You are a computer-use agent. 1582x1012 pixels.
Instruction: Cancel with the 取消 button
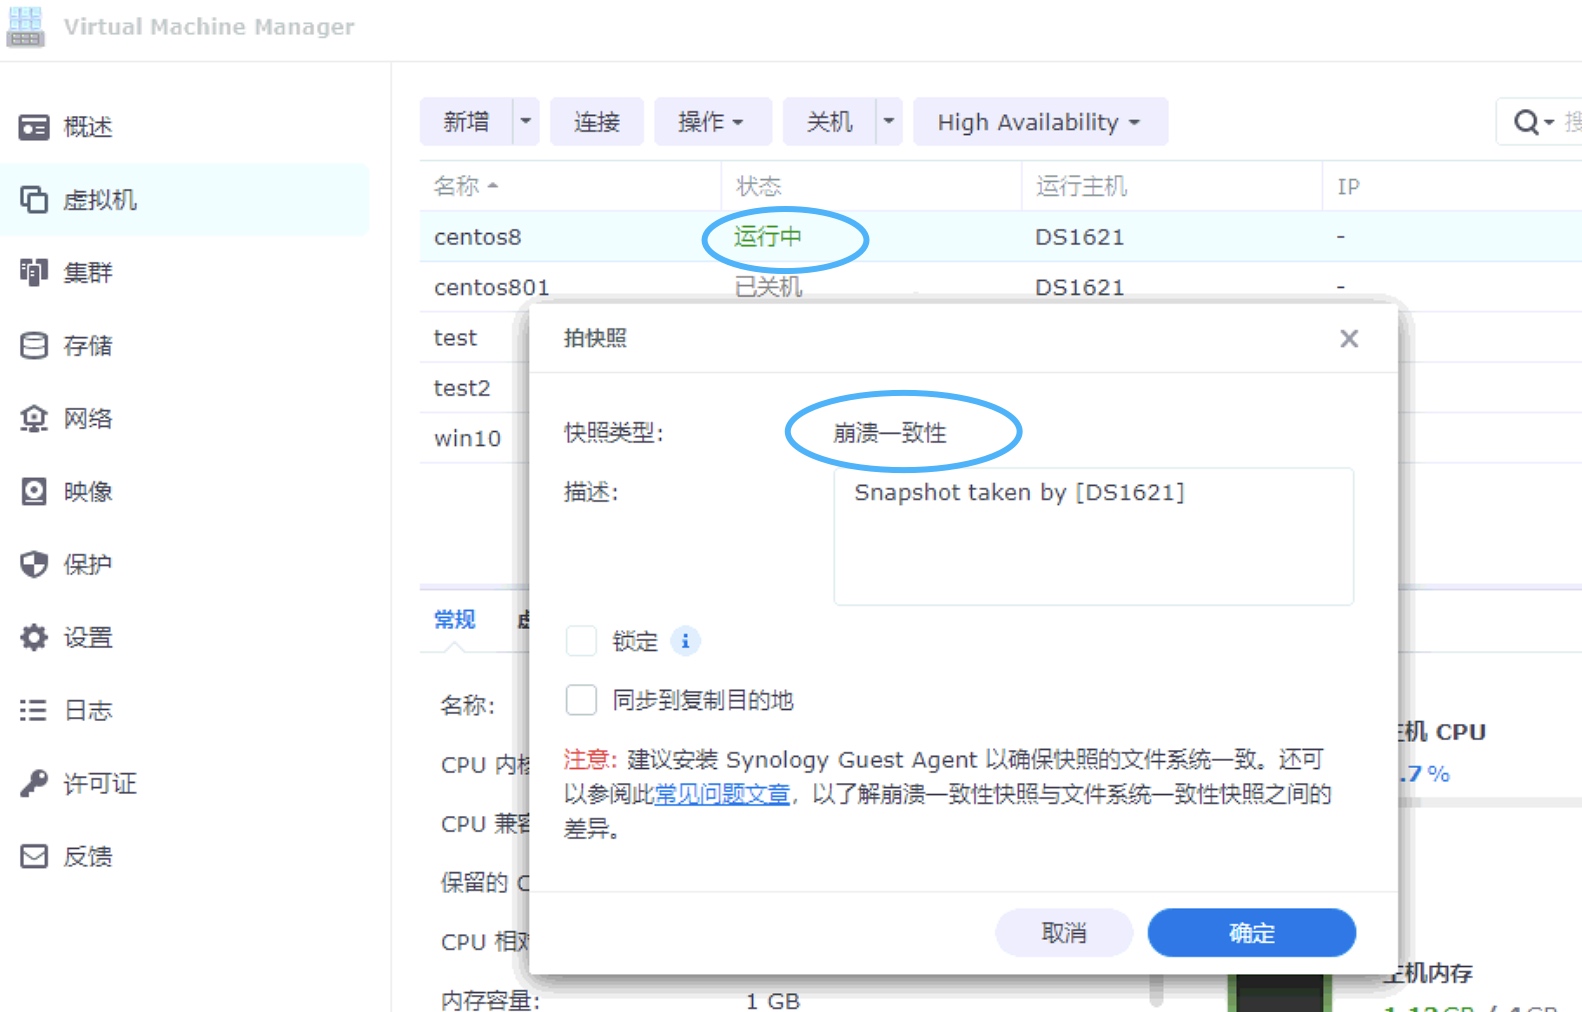[x=1064, y=933]
